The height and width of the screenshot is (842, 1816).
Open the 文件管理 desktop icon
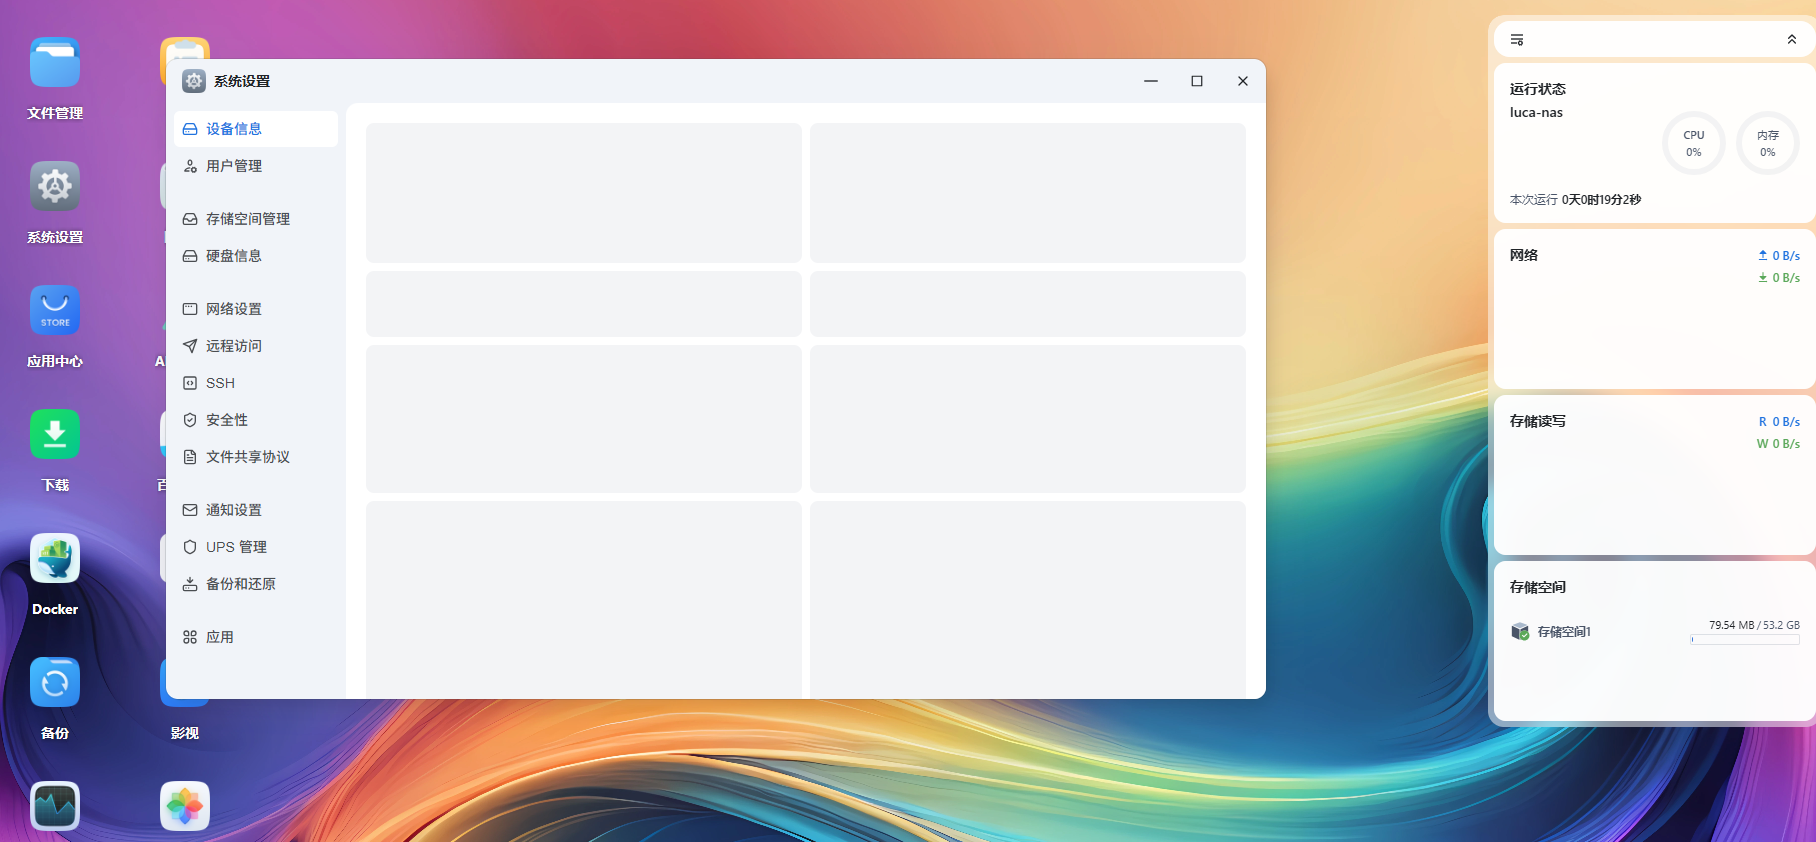[x=55, y=63]
